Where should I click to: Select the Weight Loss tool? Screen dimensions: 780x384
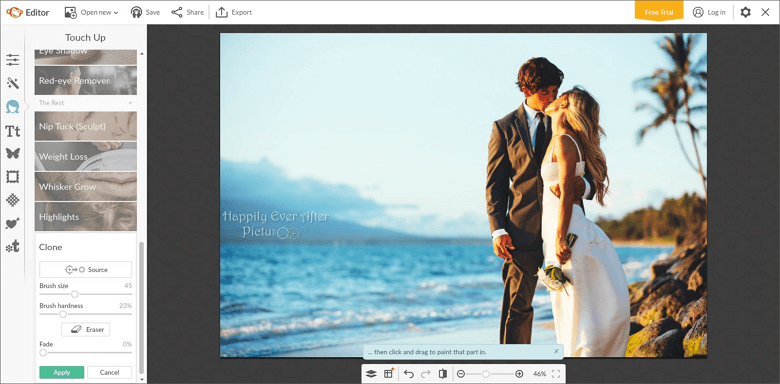tap(86, 156)
